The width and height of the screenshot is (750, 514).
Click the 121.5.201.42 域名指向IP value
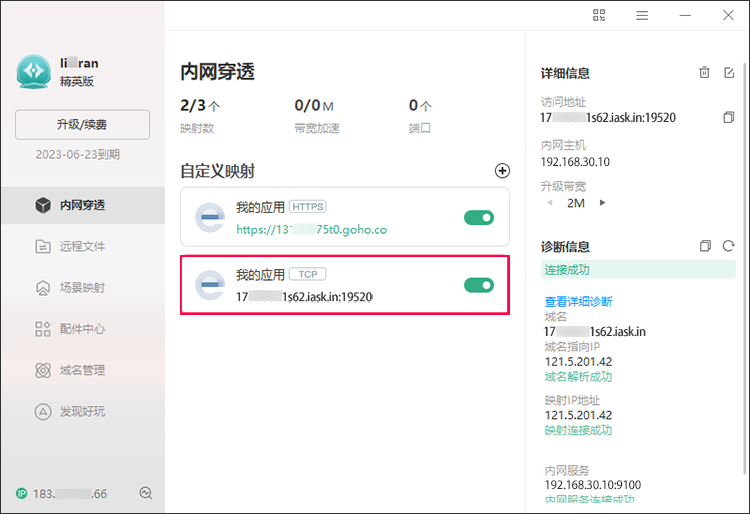tap(578, 361)
